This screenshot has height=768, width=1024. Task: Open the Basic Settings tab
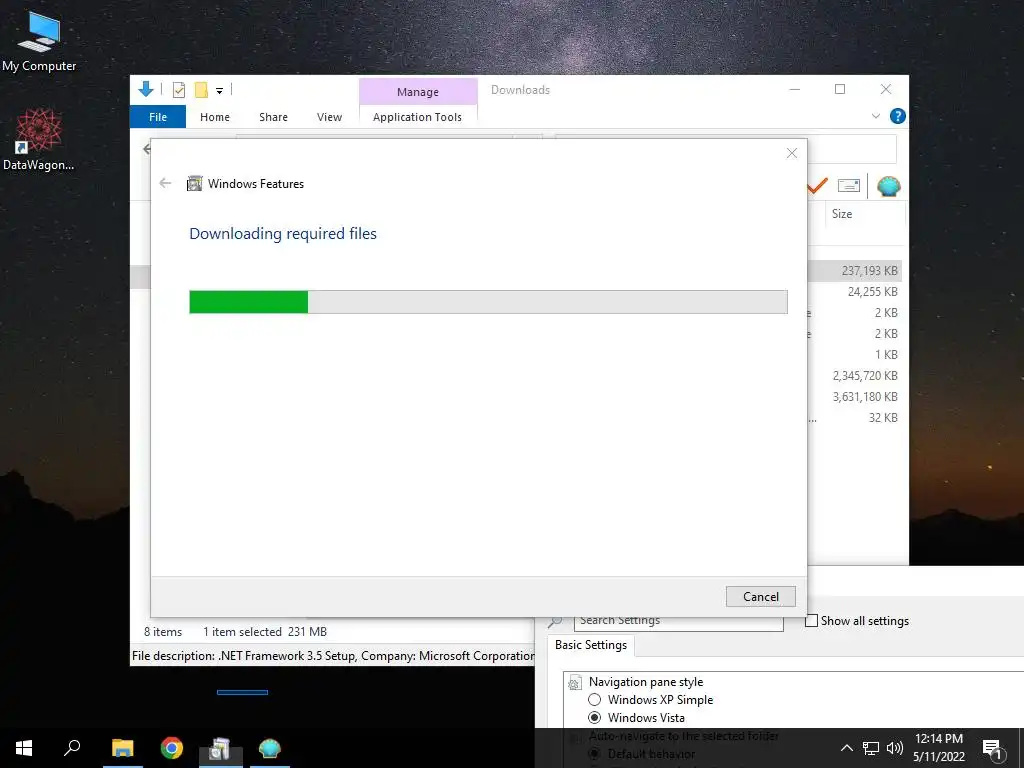591,645
